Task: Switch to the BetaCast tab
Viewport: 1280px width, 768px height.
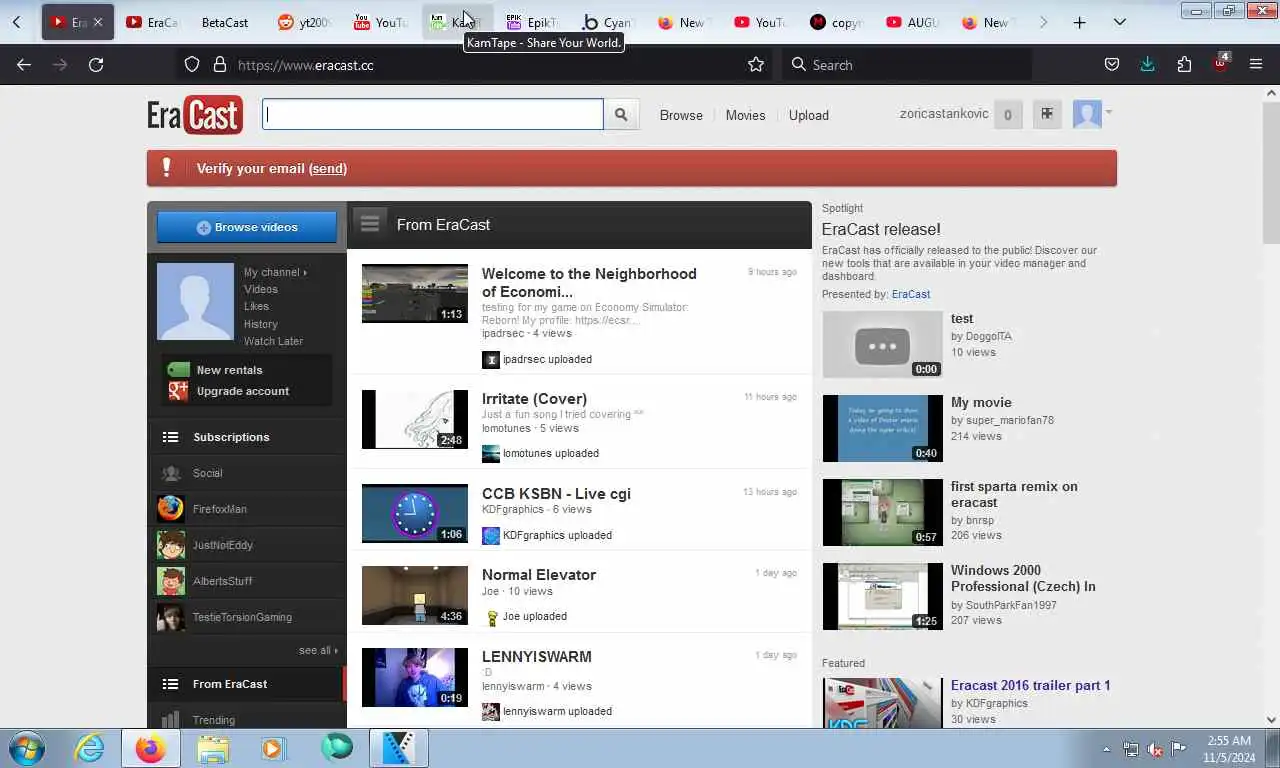Action: 224,22
